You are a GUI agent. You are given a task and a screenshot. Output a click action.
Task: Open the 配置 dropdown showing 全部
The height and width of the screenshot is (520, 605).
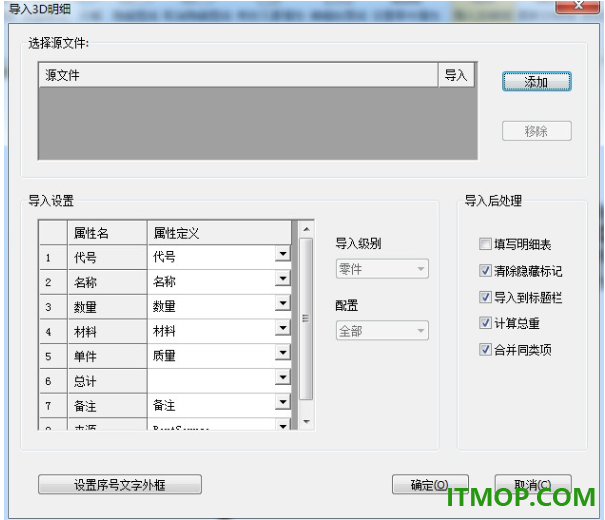click(382, 330)
